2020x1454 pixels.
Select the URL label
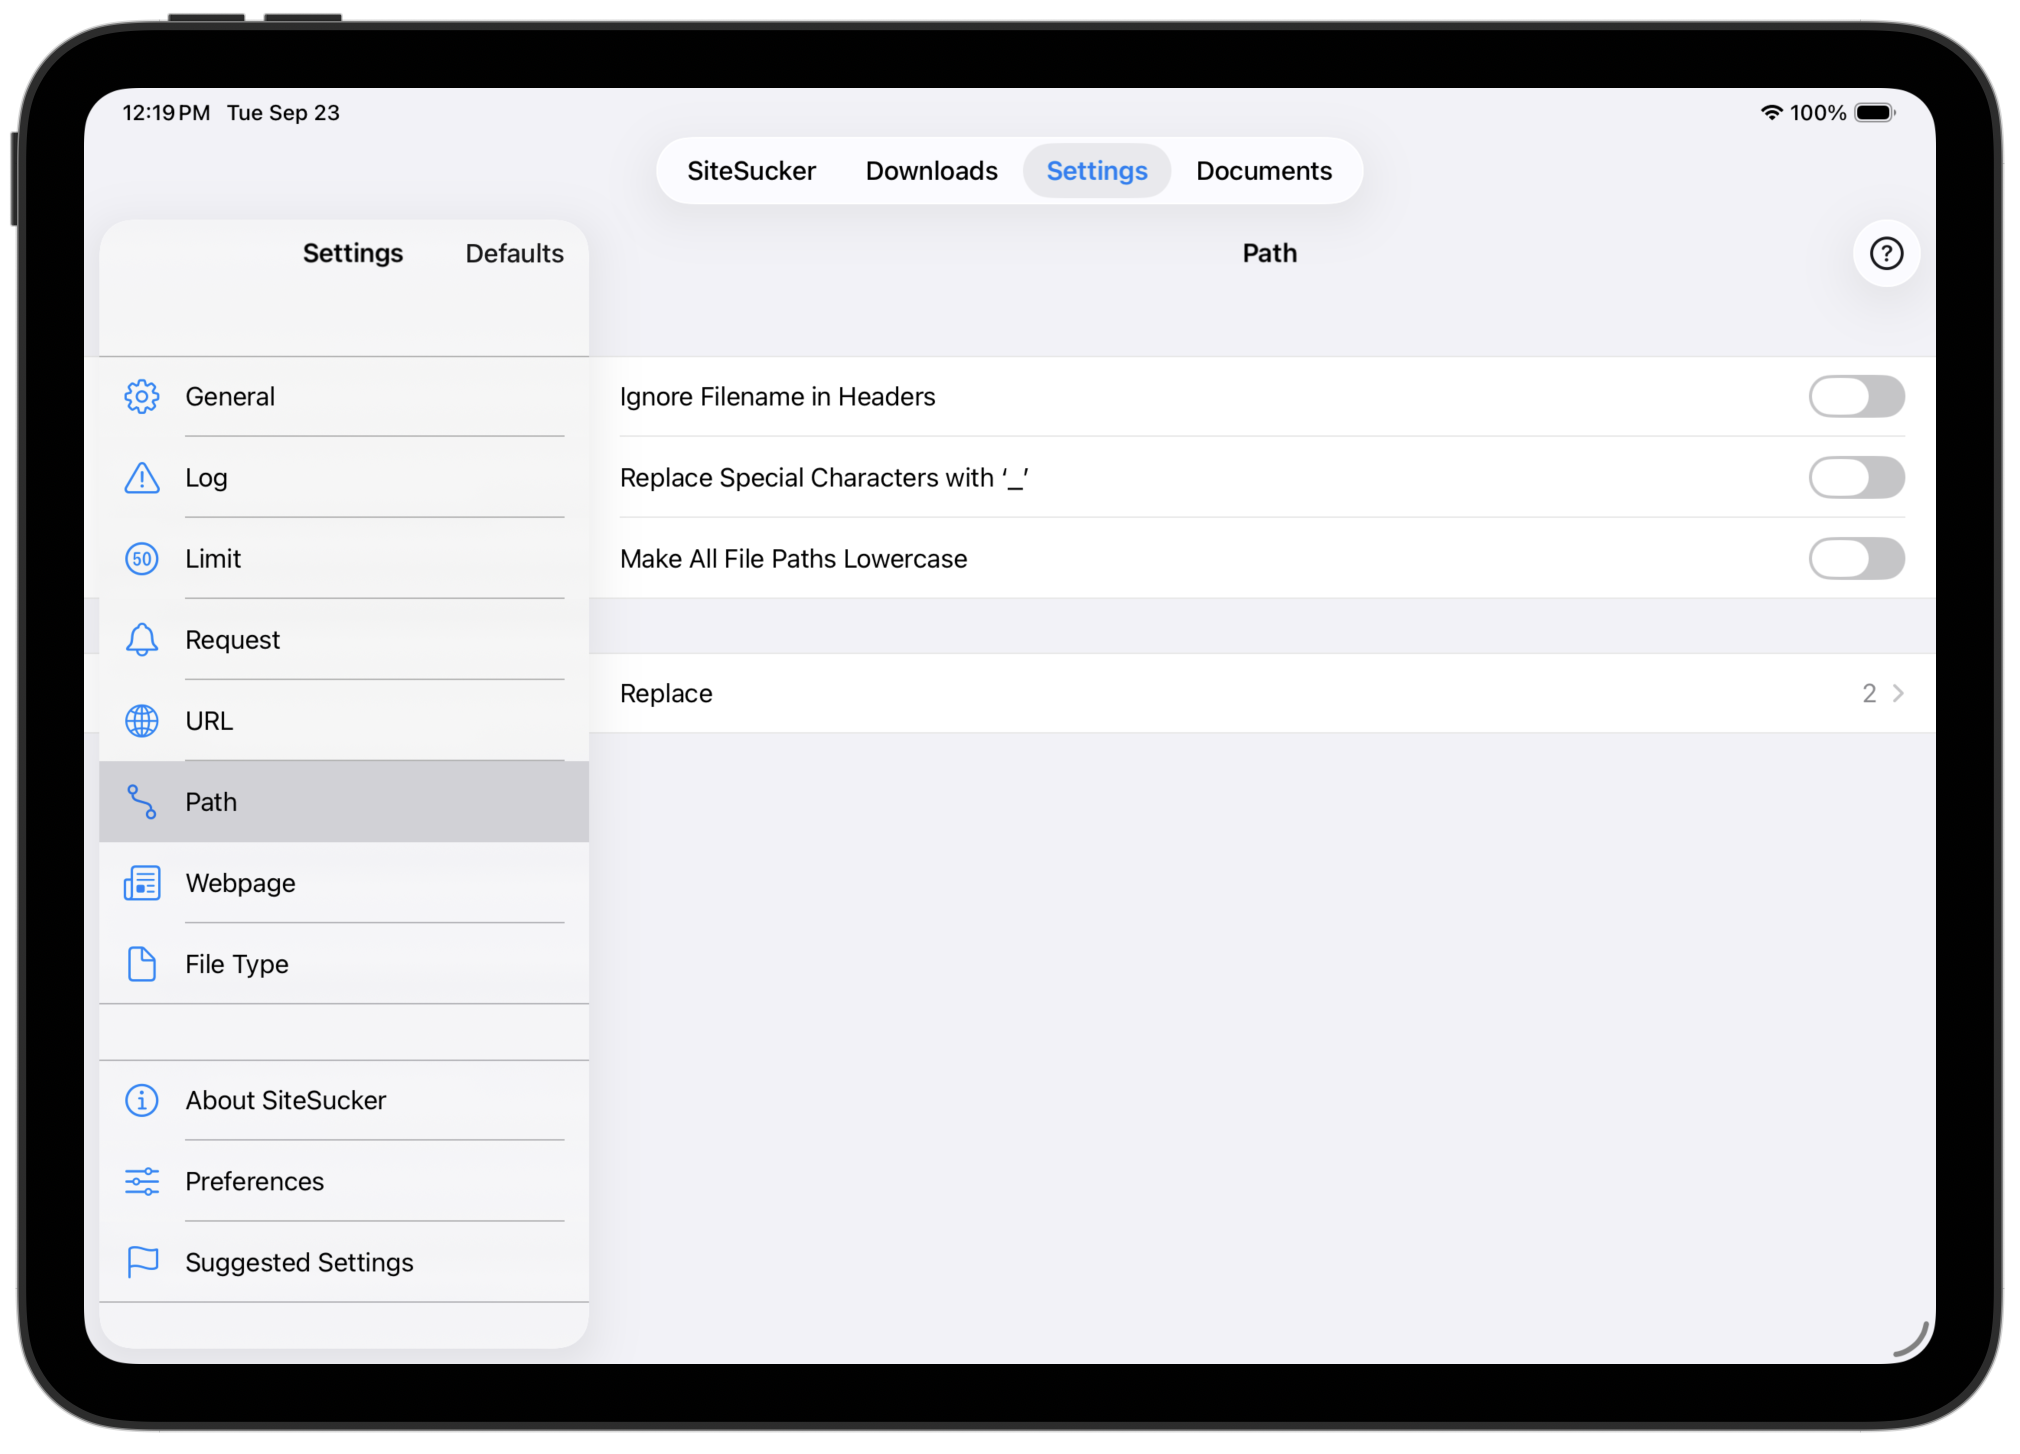point(209,721)
